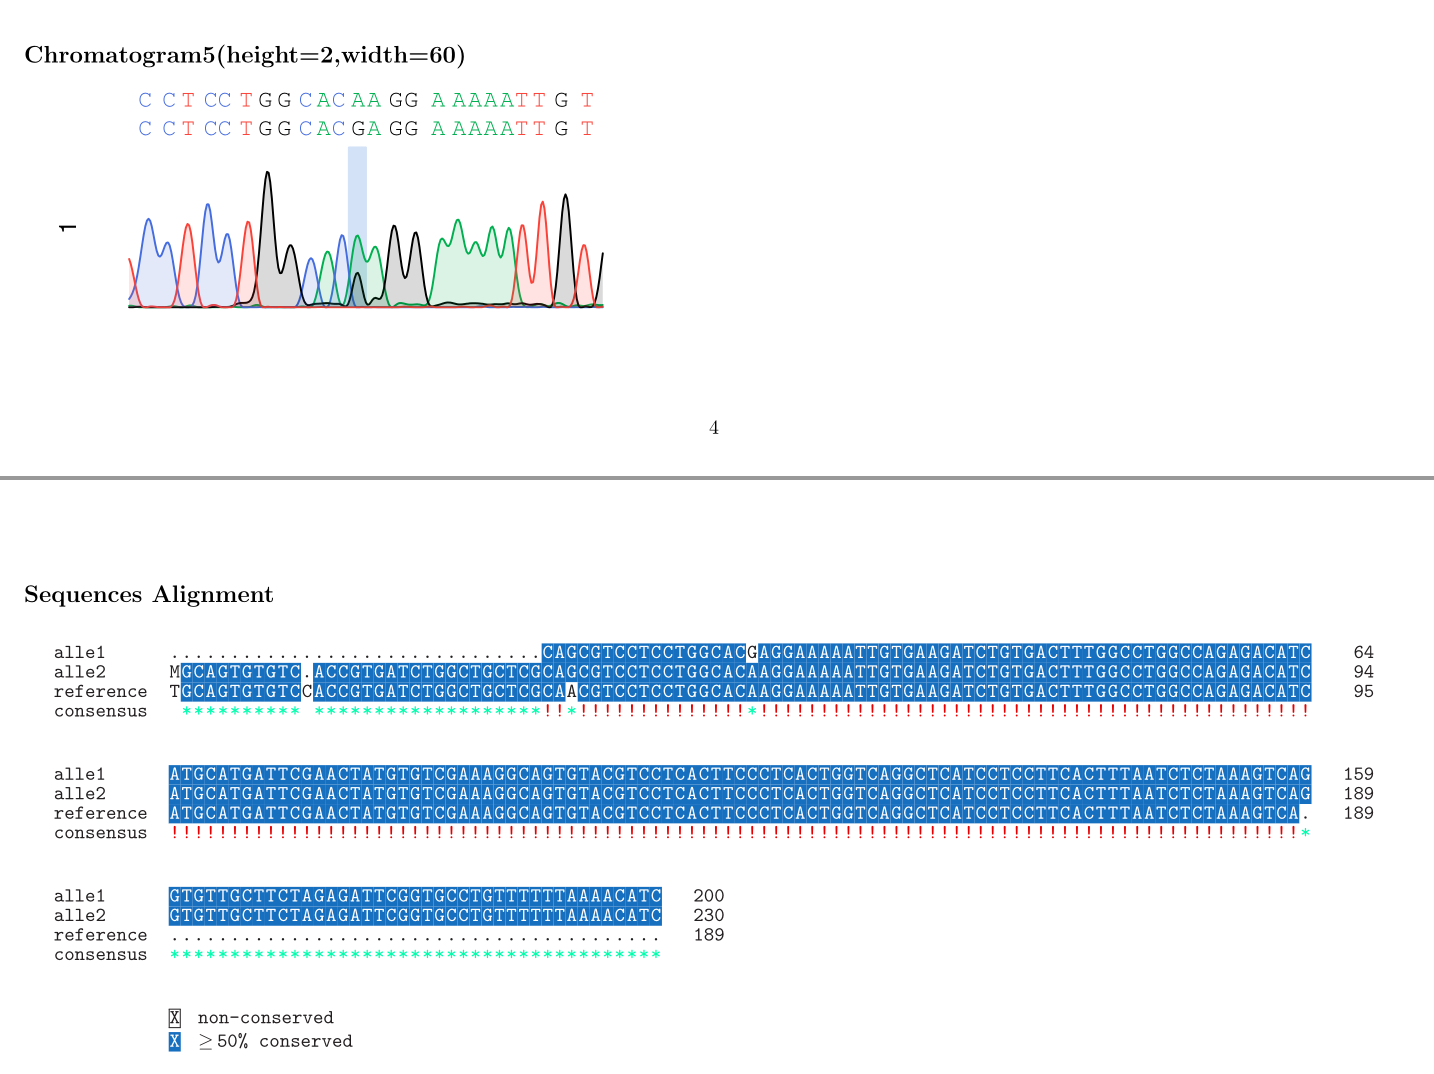Click the leading M in the alle2 sequence
Viewport: 1434px width, 1074px height.
click(174, 672)
